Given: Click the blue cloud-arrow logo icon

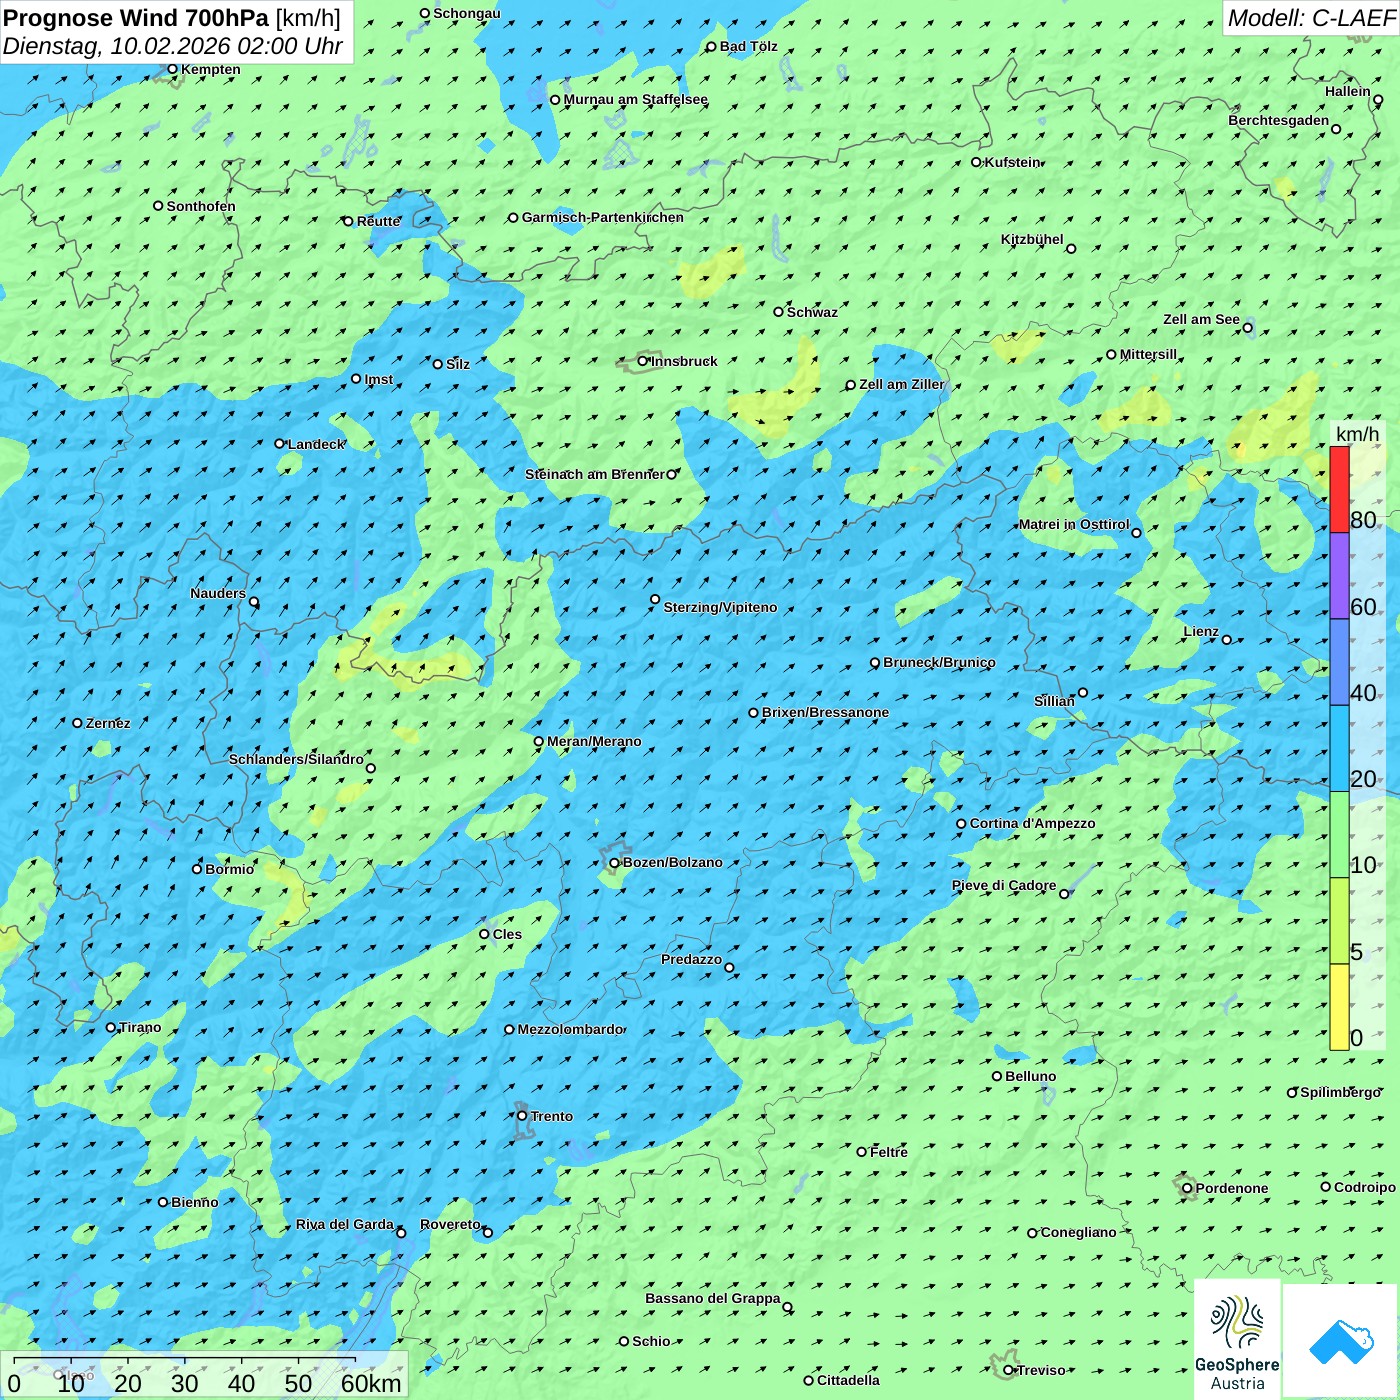Looking at the screenshot, I should [x=1341, y=1342].
